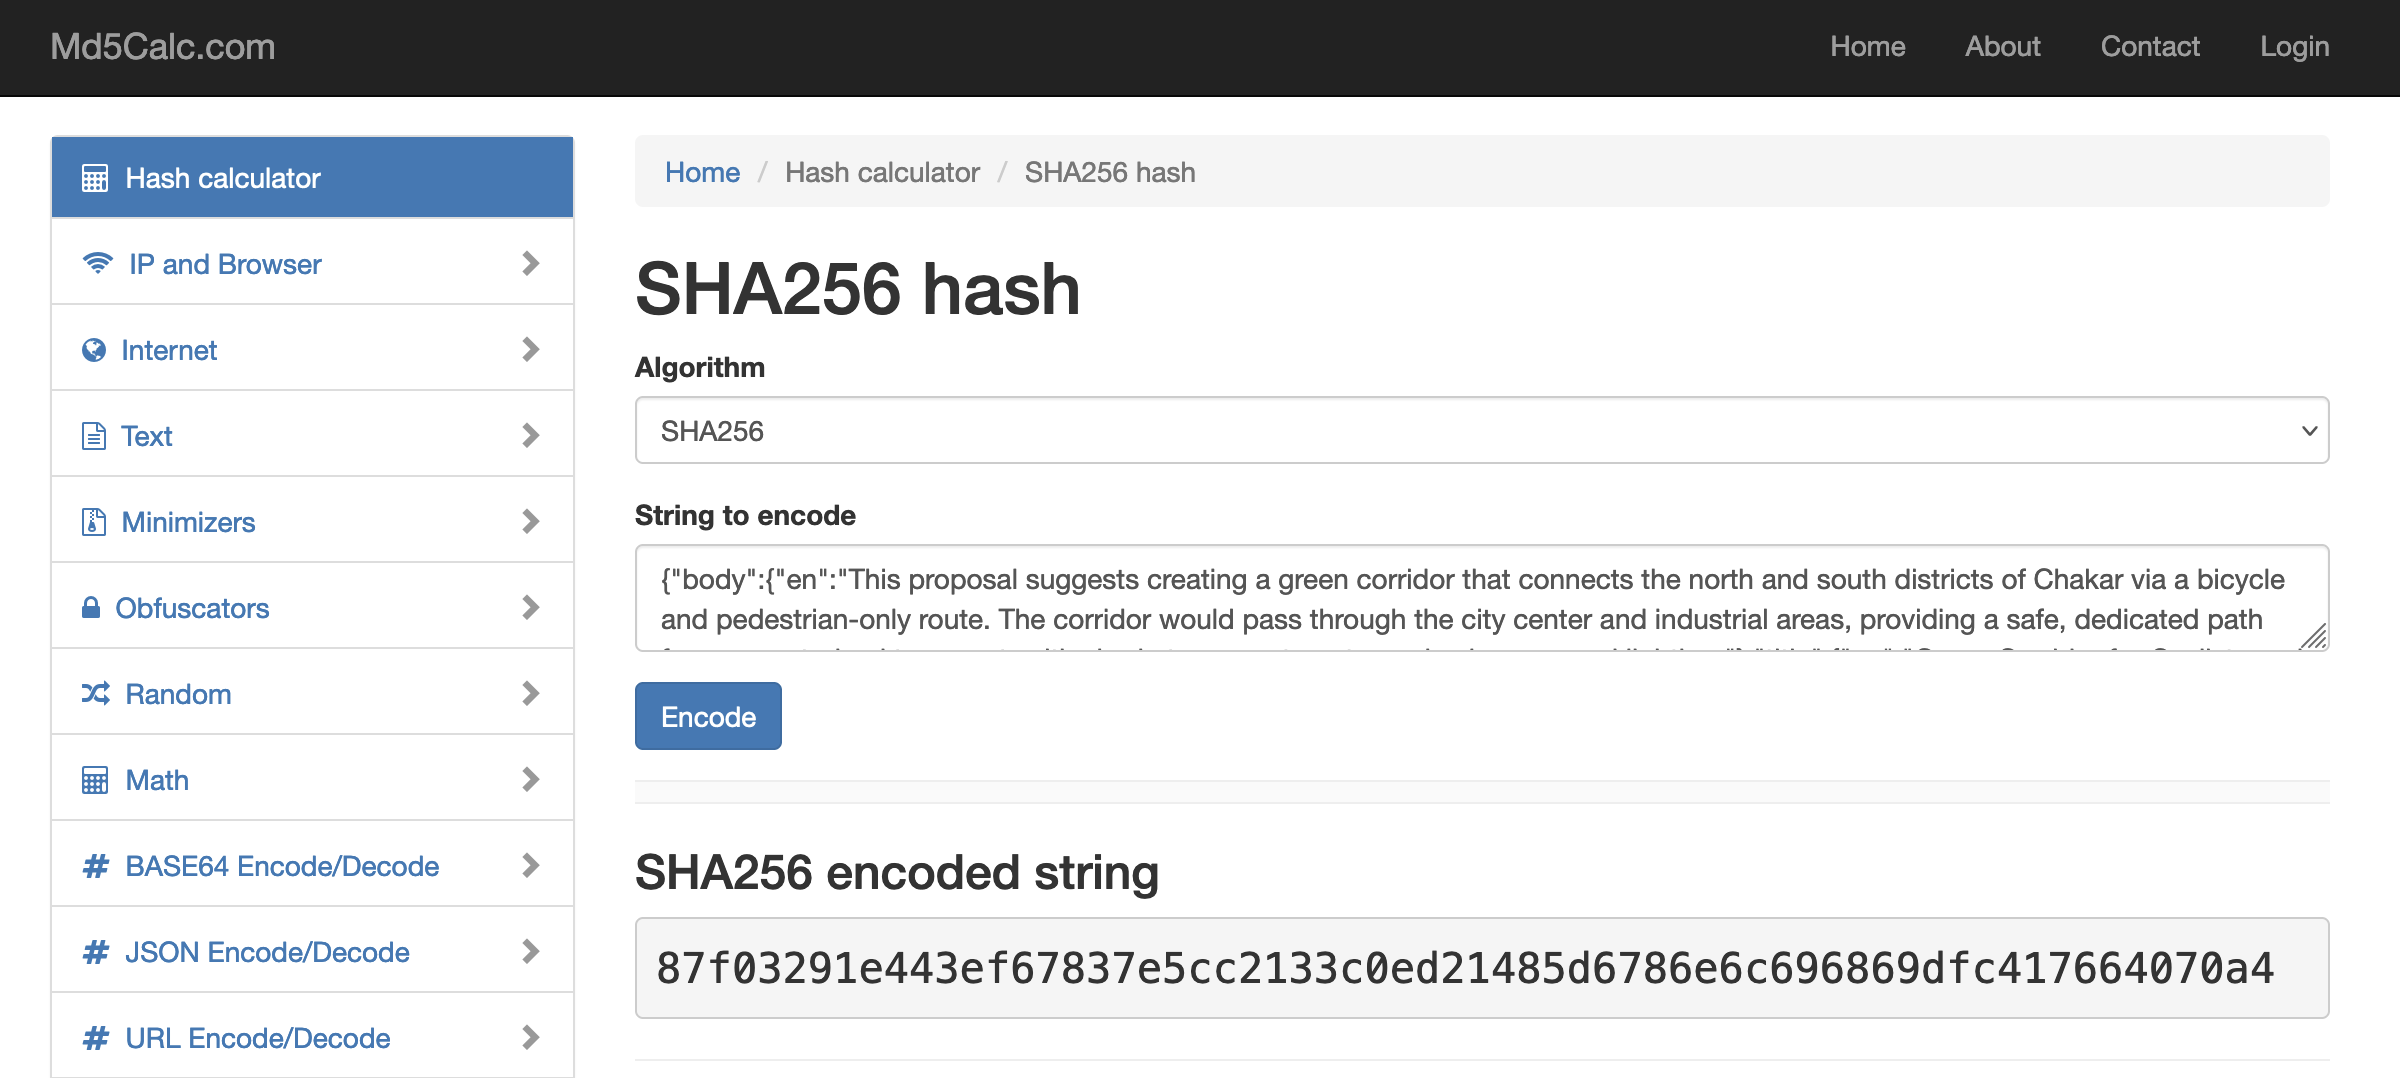Follow the Home breadcrumb link
This screenshot has height=1078, width=2400.
702,172
